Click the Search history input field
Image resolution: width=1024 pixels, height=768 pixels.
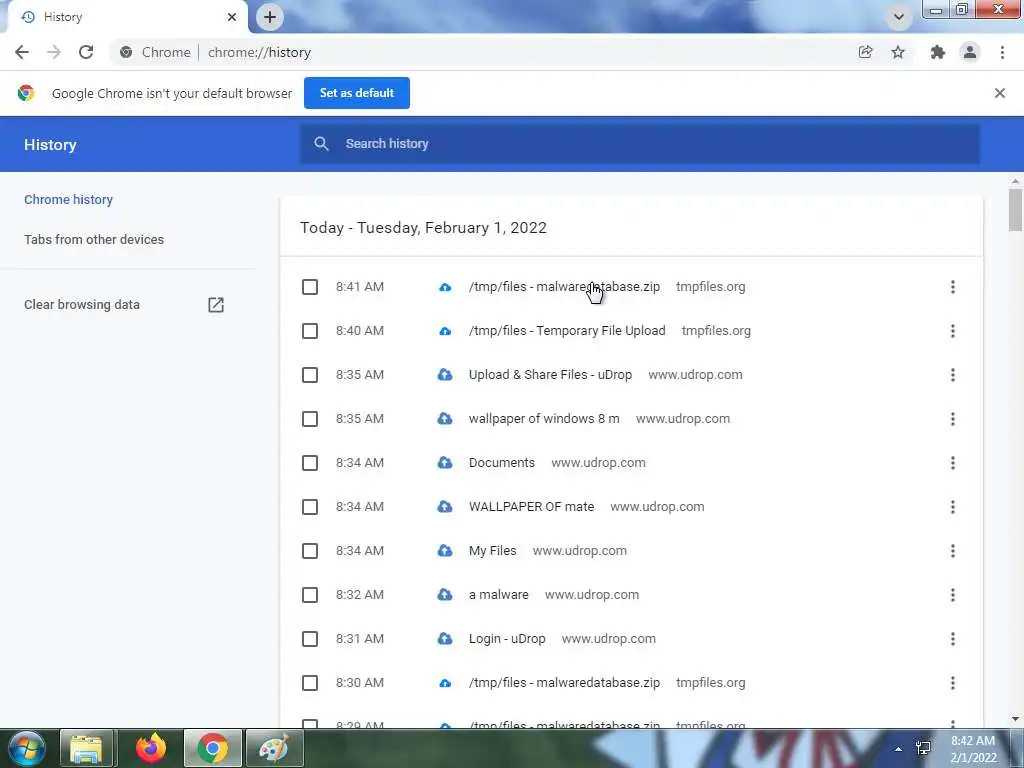(639, 144)
